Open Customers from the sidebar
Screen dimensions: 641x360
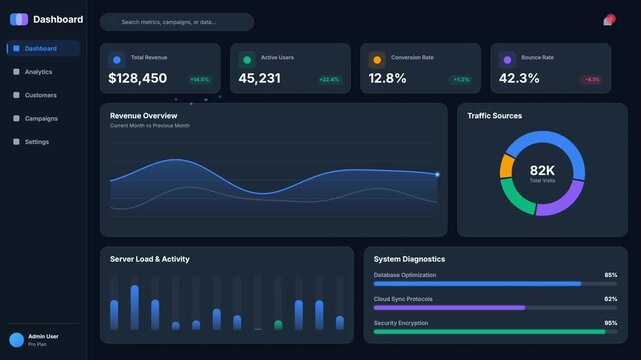pos(43,95)
